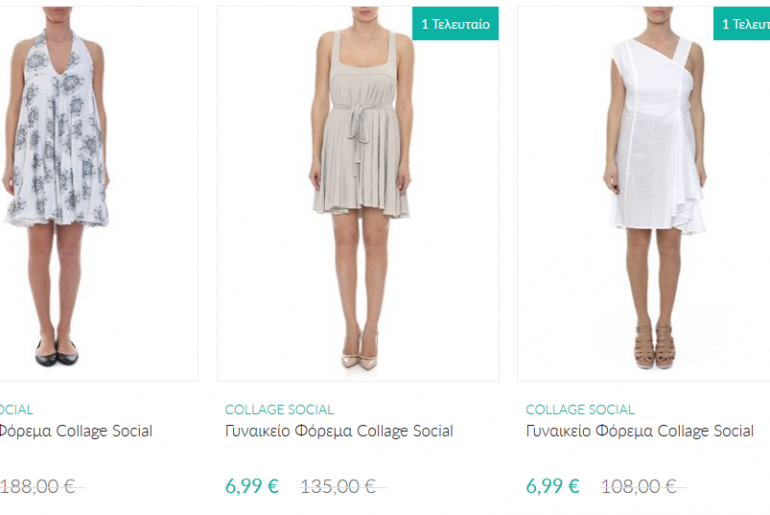Click the '1 Τελευταίο' badge on white dress

[743, 24]
